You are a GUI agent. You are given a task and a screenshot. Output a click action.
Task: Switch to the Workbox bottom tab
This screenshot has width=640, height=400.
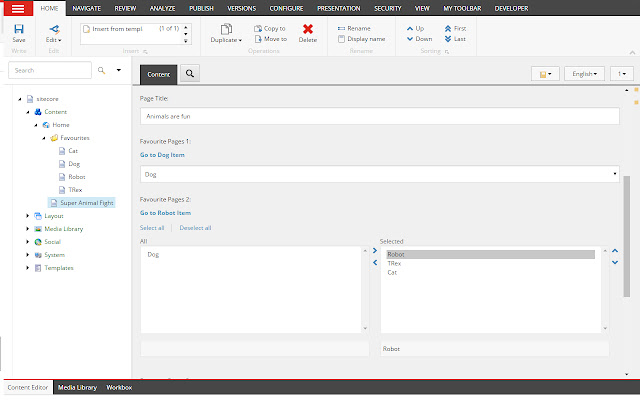tap(119, 386)
